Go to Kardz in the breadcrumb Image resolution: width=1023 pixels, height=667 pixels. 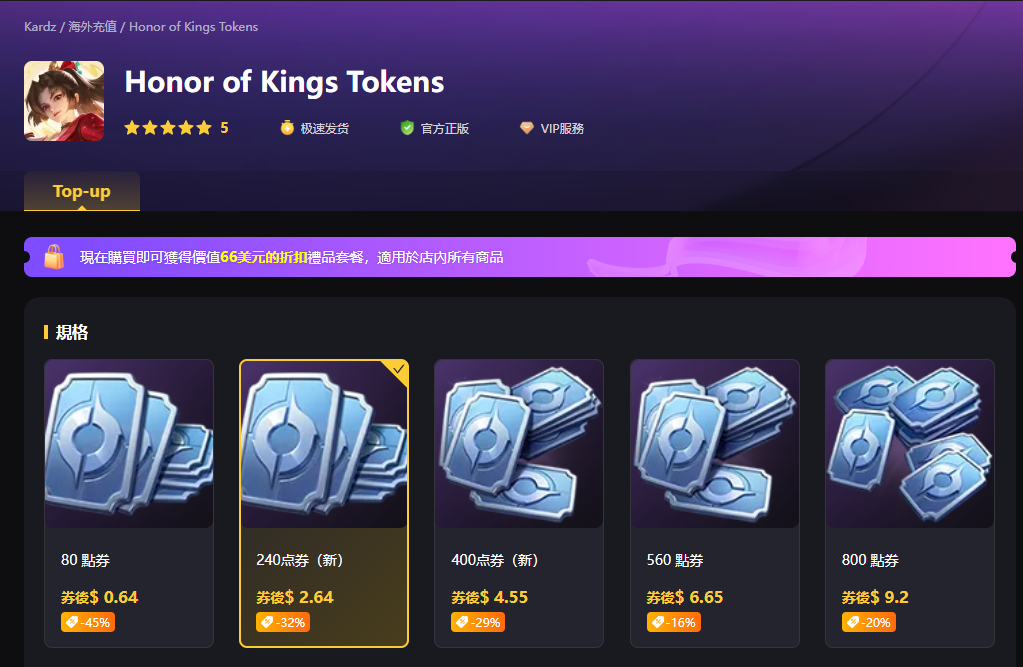(x=40, y=27)
